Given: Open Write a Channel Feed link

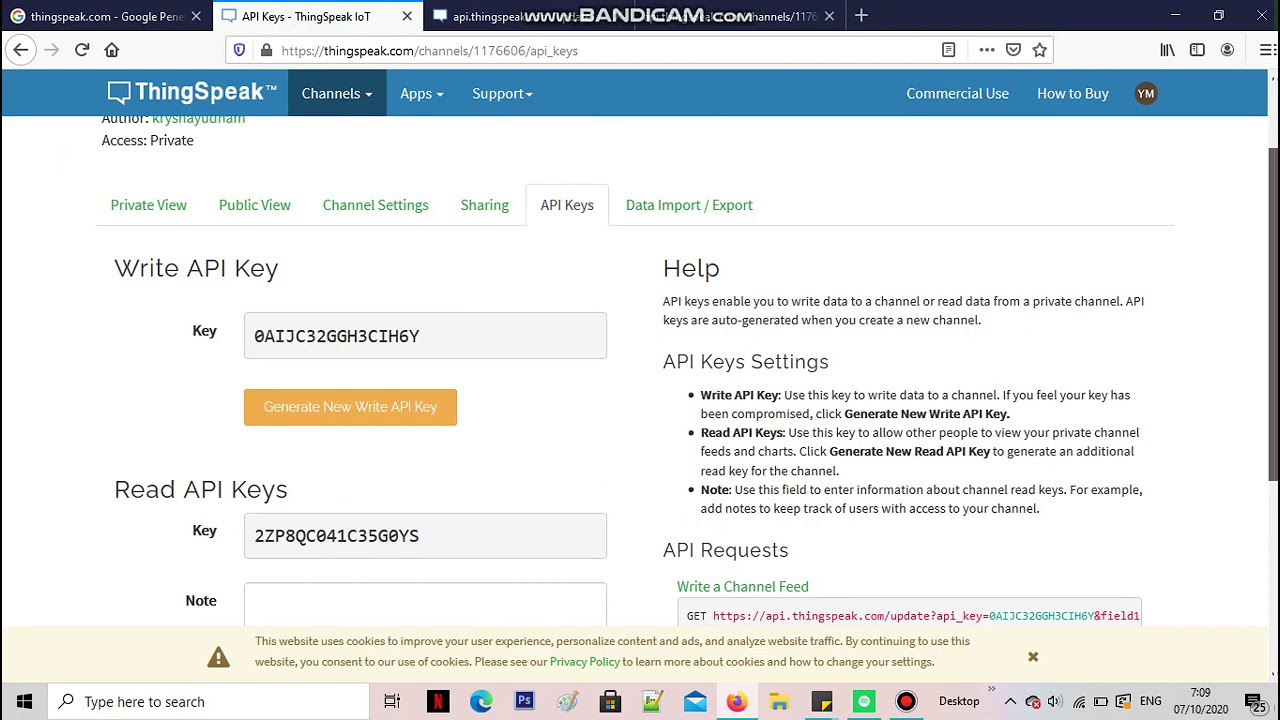Looking at the screenshot, I should coord(742,587).
